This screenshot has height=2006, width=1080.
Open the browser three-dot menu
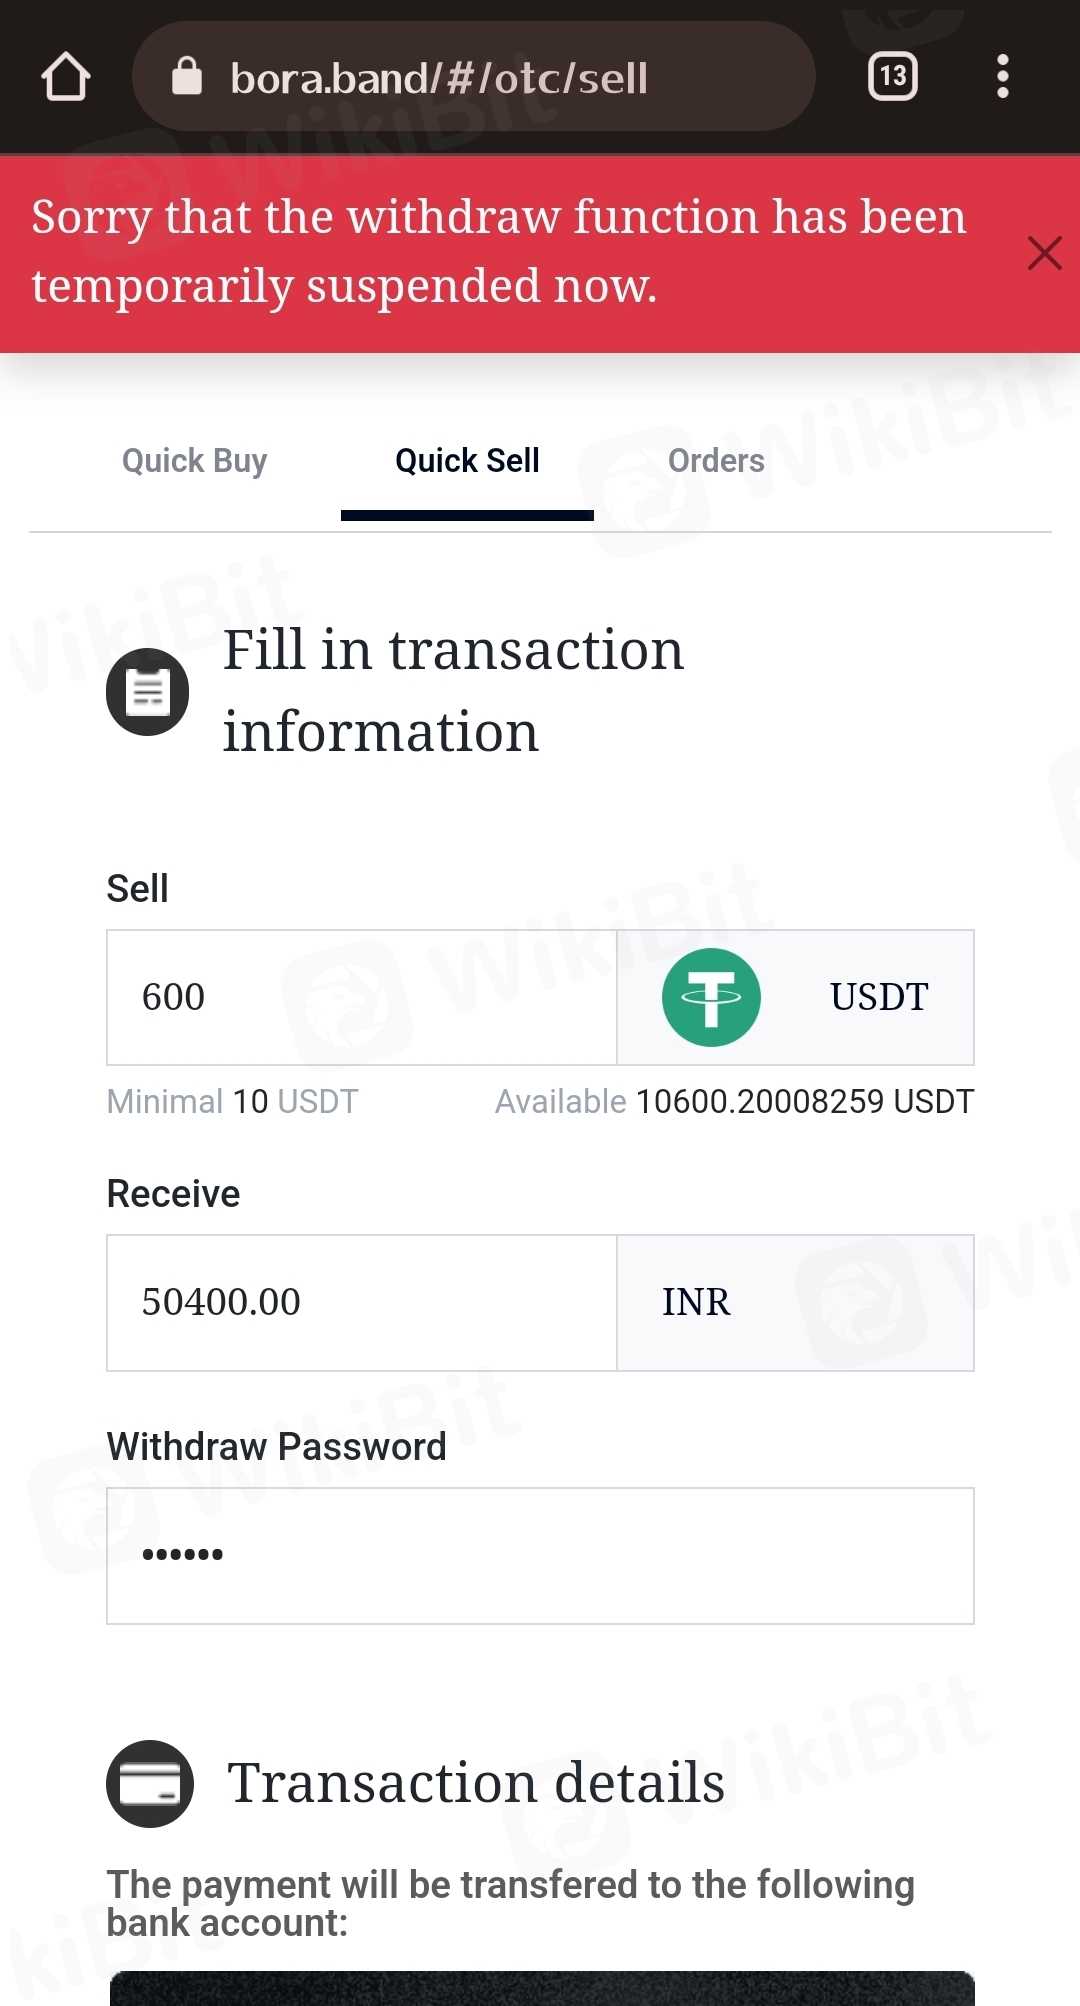[x=1002, y=77]
